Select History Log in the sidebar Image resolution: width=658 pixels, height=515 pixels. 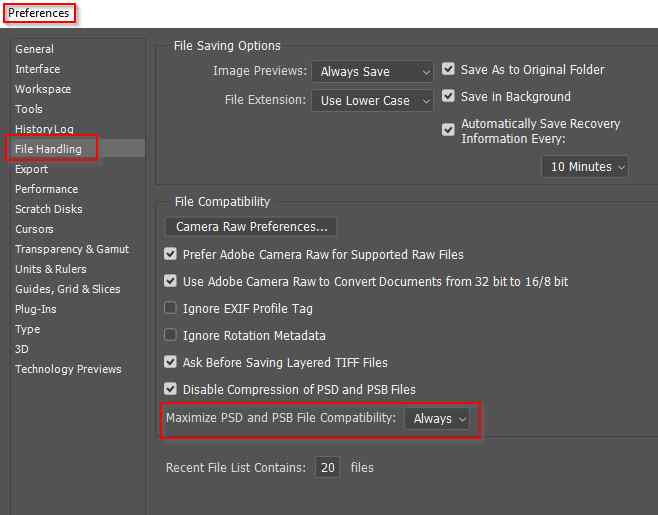[44, 129]
